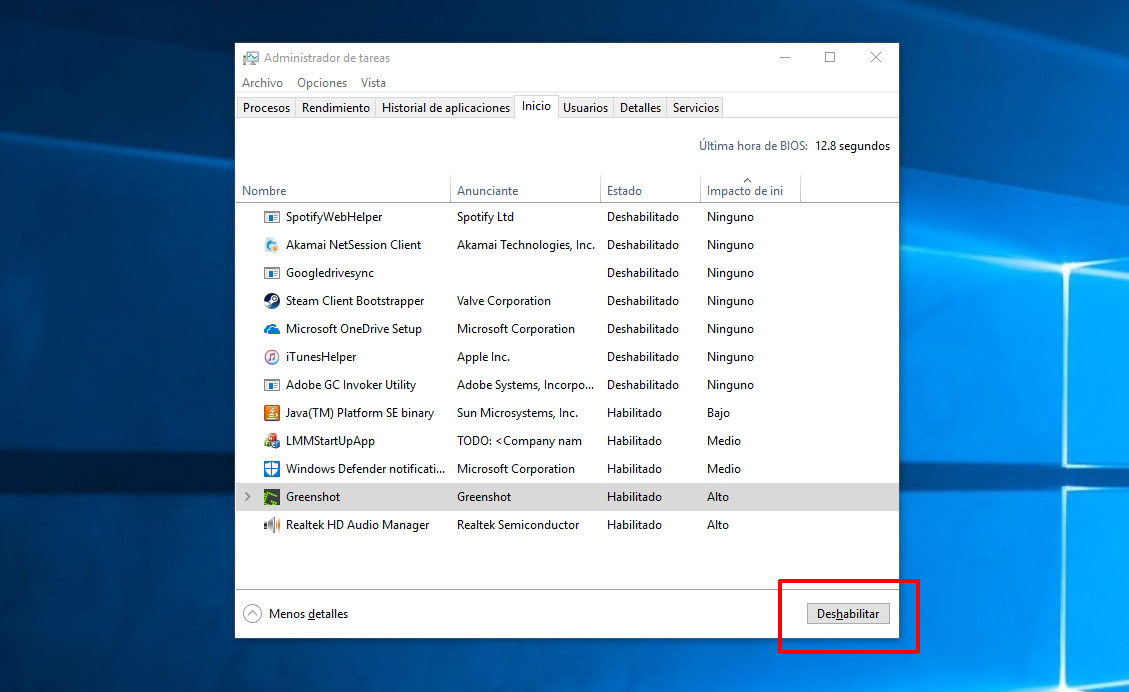Click the Windows Defender notification icon
This screenshot has width=1129, height=692.
271,468
